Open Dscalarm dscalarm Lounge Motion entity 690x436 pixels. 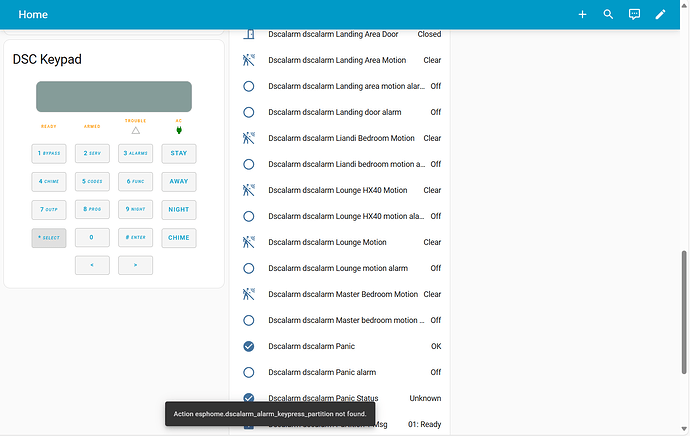[327, 242]
